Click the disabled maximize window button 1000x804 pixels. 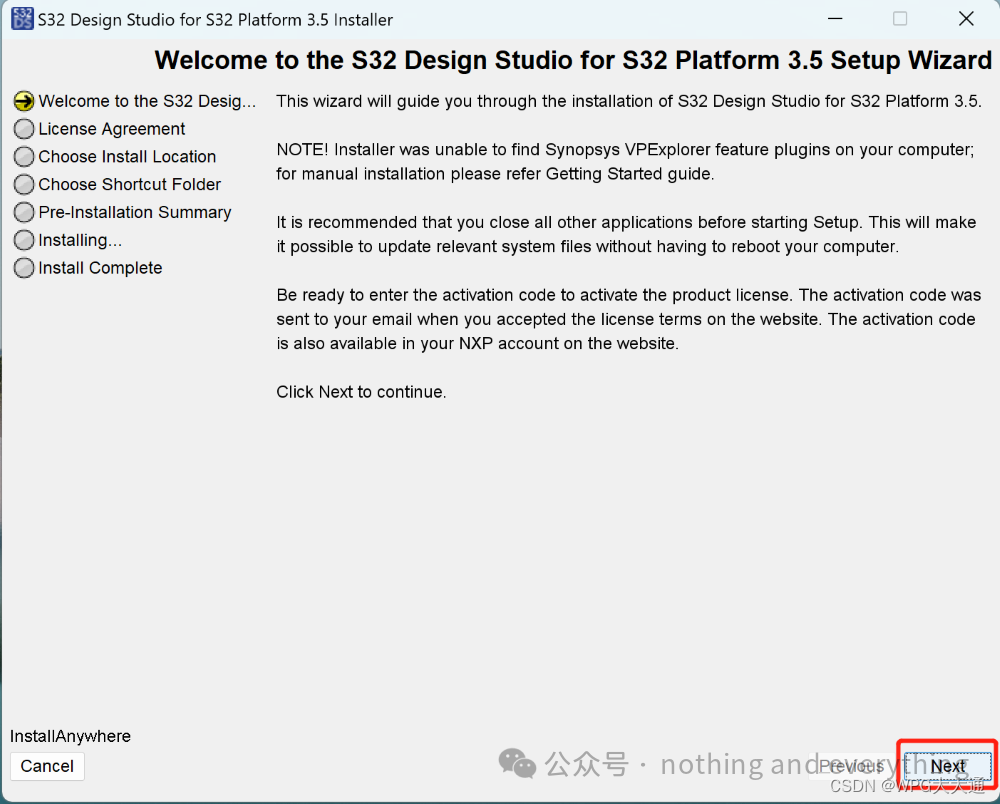(900, 18)
